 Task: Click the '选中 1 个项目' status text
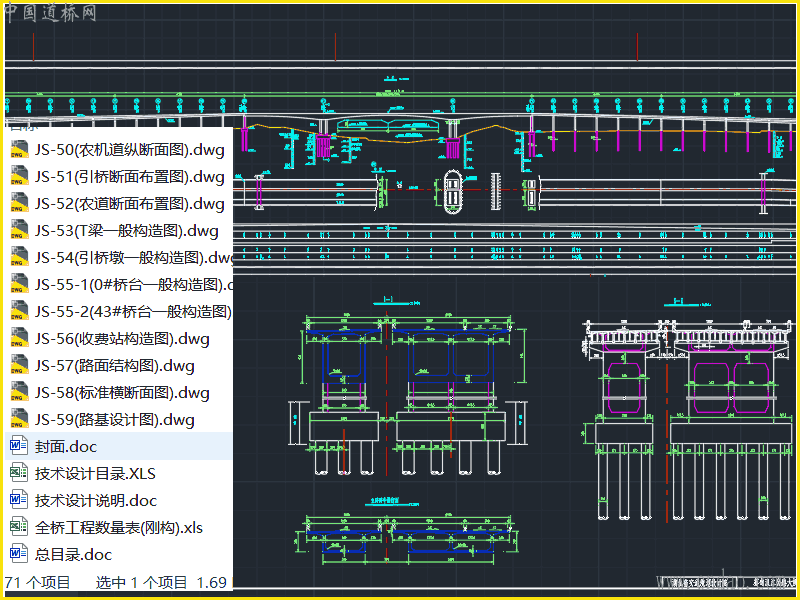pyautogui.click(x=141, y=582)
